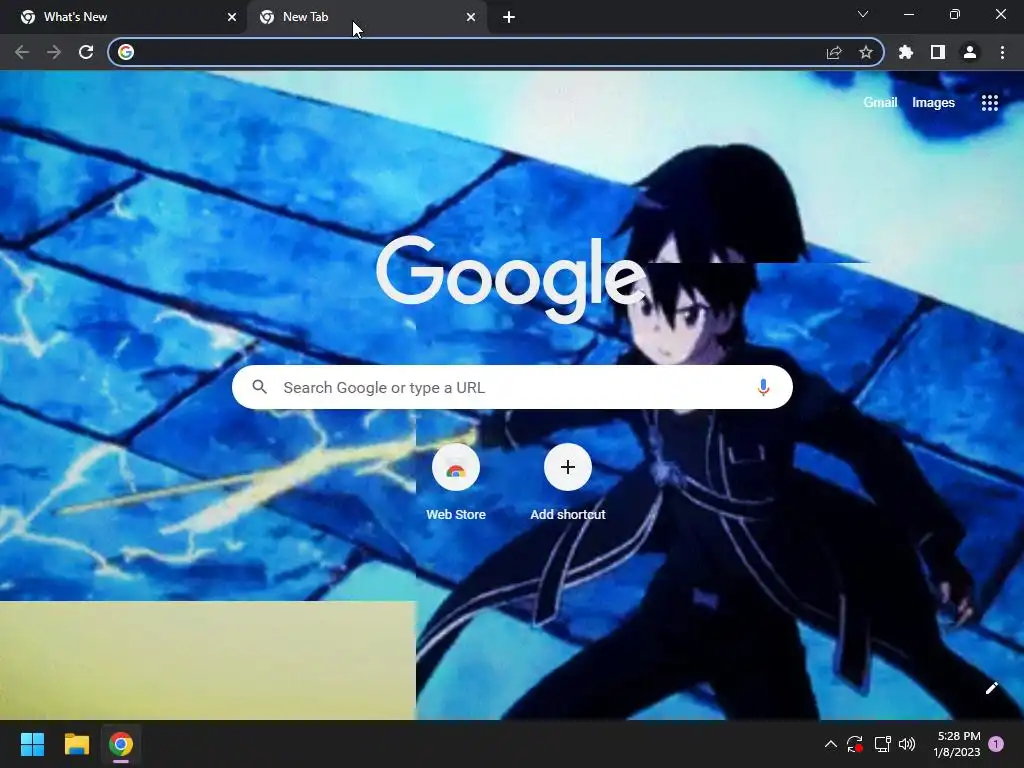Select the New Tab tab
This screenshot has width=1024, height=768.
366,17
